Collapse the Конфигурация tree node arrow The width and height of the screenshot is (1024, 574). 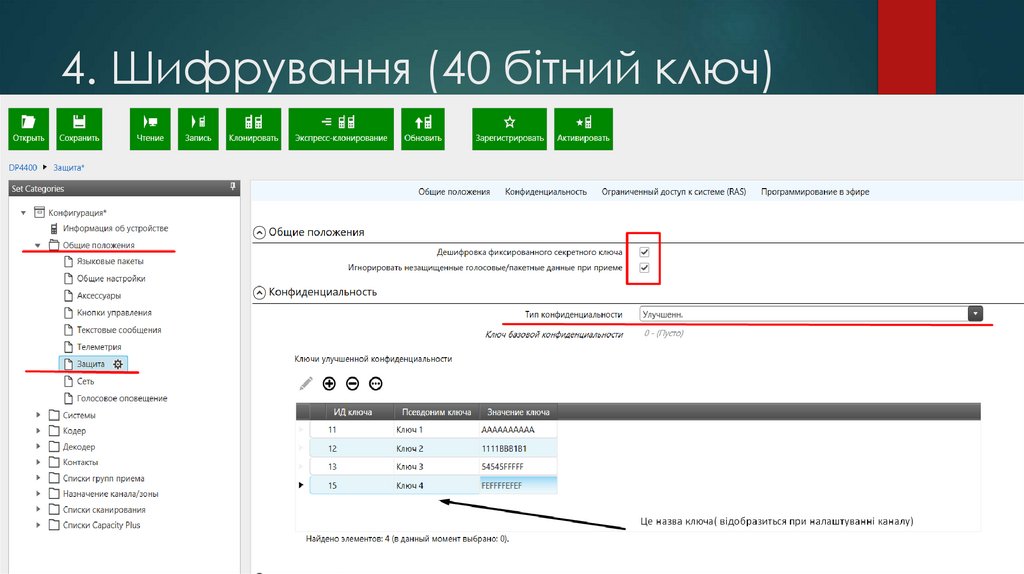click(x=24, y=212)
